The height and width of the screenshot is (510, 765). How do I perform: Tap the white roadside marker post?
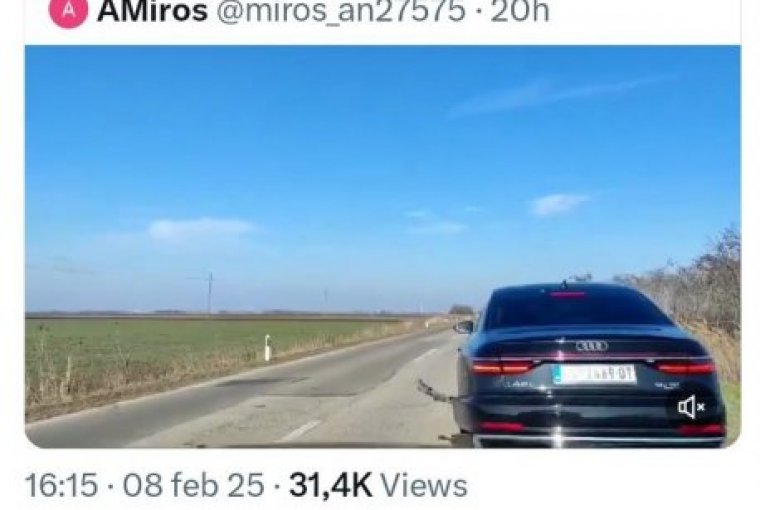click(x=267, y=347)
